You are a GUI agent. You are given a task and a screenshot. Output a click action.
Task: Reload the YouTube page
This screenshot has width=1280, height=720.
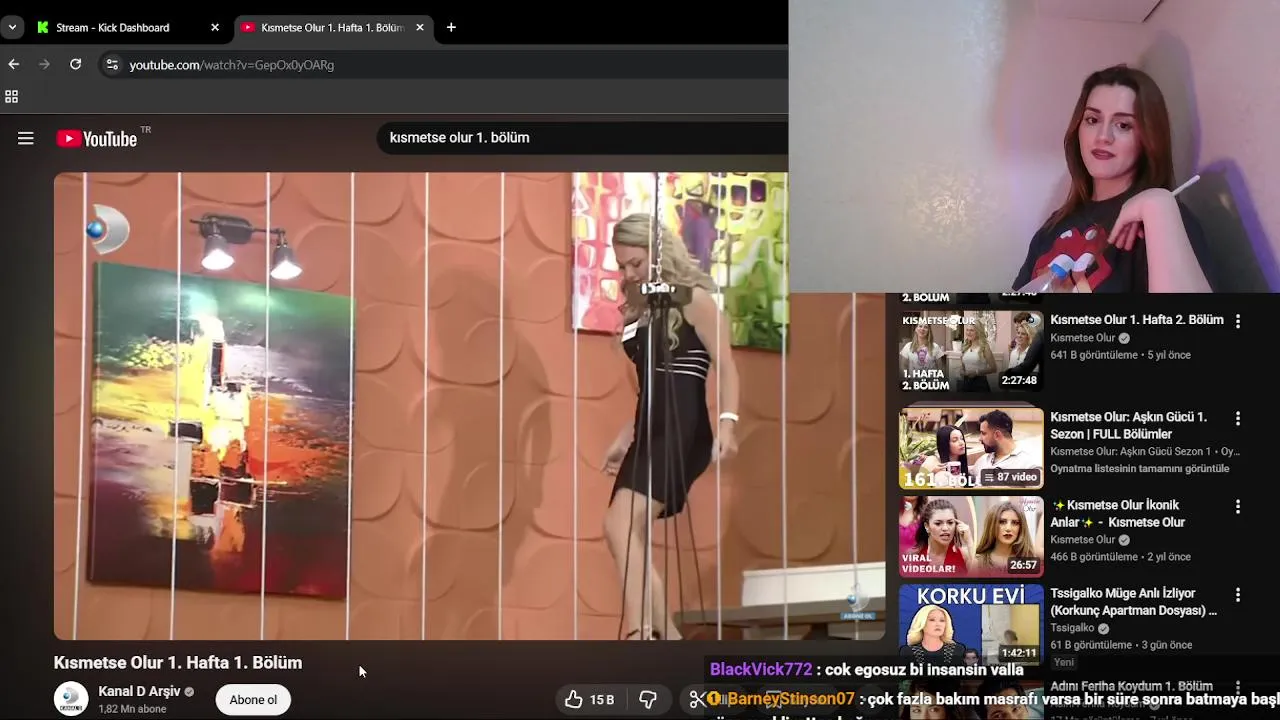pos(75,64)
